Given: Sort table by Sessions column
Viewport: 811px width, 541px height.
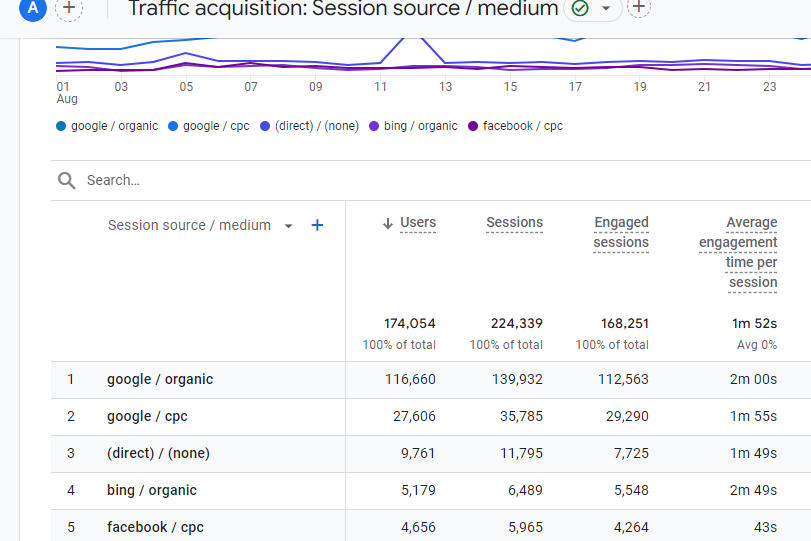Looking at the screenshot, I should click(515, 222).
